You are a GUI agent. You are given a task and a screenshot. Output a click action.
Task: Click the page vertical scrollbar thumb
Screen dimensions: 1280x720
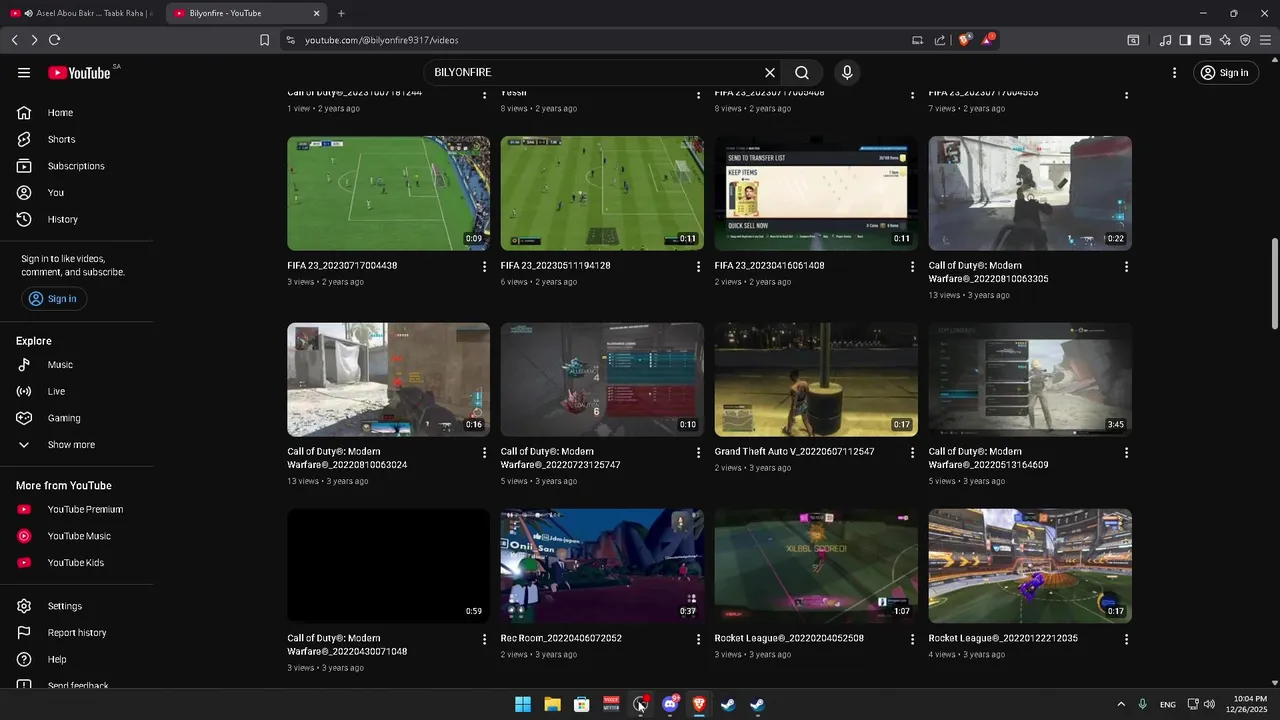1274,283
